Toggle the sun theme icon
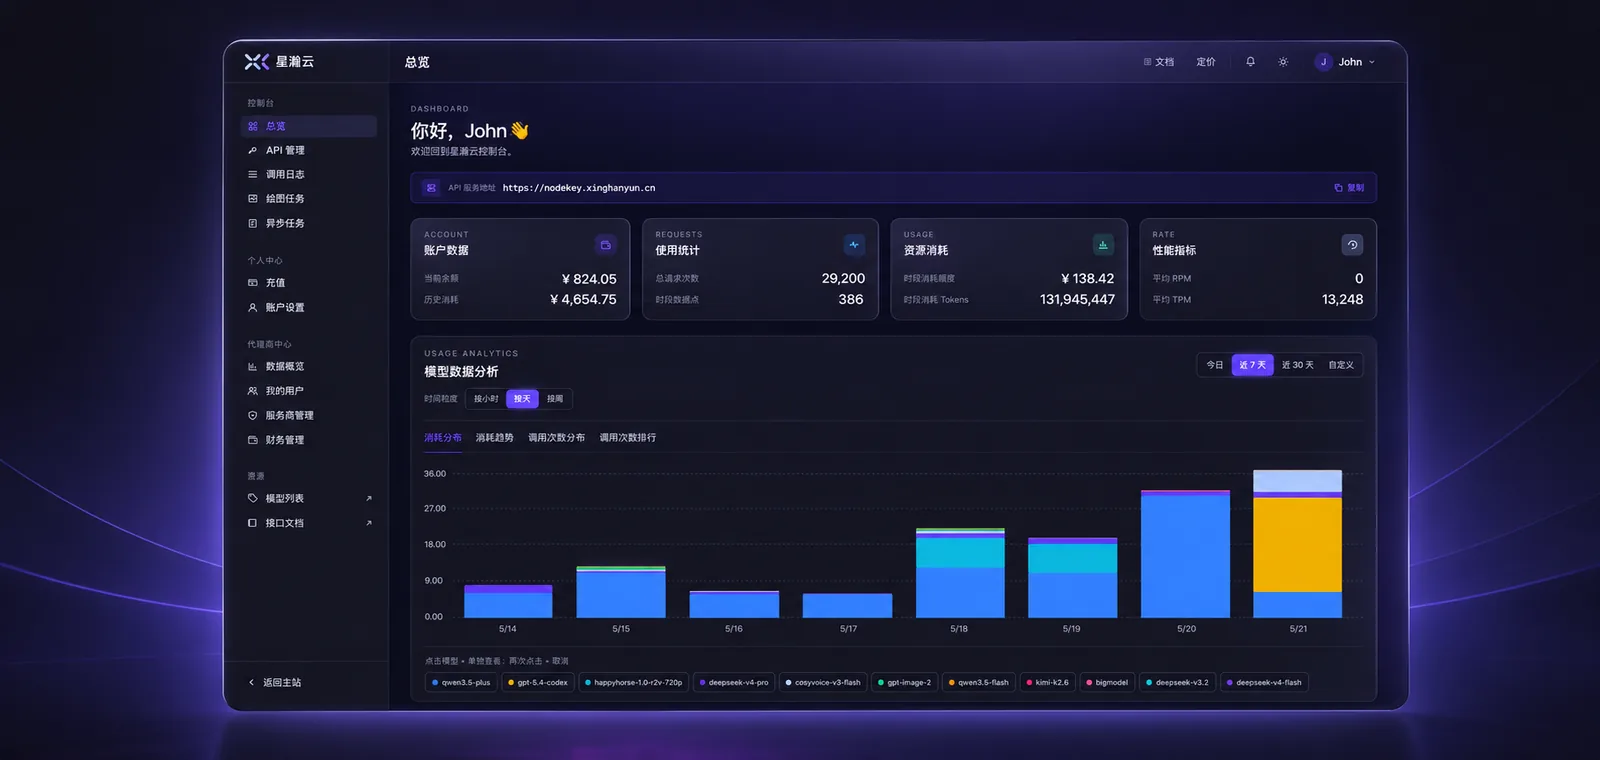This screenshot has height=760, width=1600. pyautogui.click(x=1283, y=62)
